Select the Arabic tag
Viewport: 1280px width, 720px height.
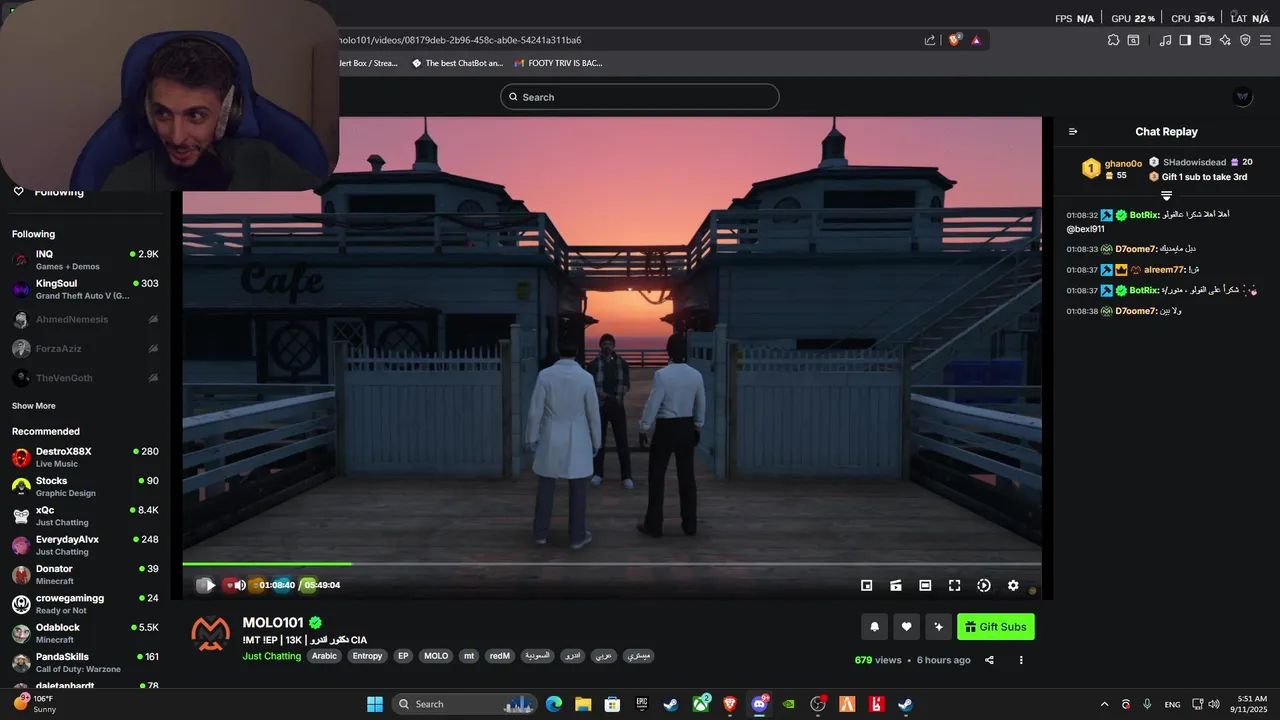[x=324, y=656]
